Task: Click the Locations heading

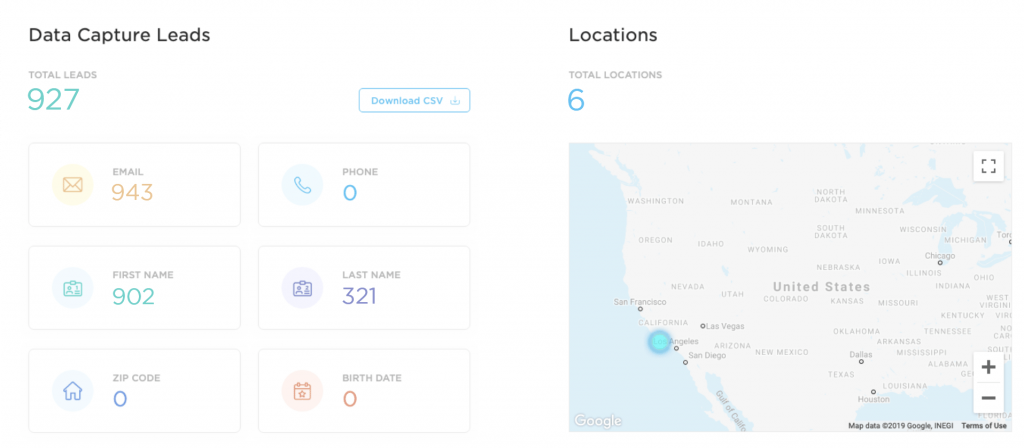Action: click(613, 35)
